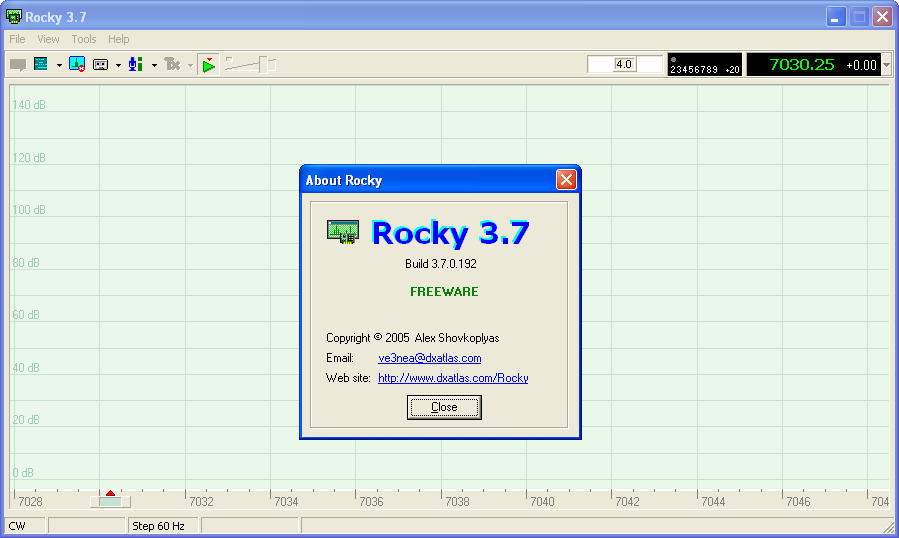Toggle the green Start/Play button
The image size is (899, 538).
click(209, 65)
